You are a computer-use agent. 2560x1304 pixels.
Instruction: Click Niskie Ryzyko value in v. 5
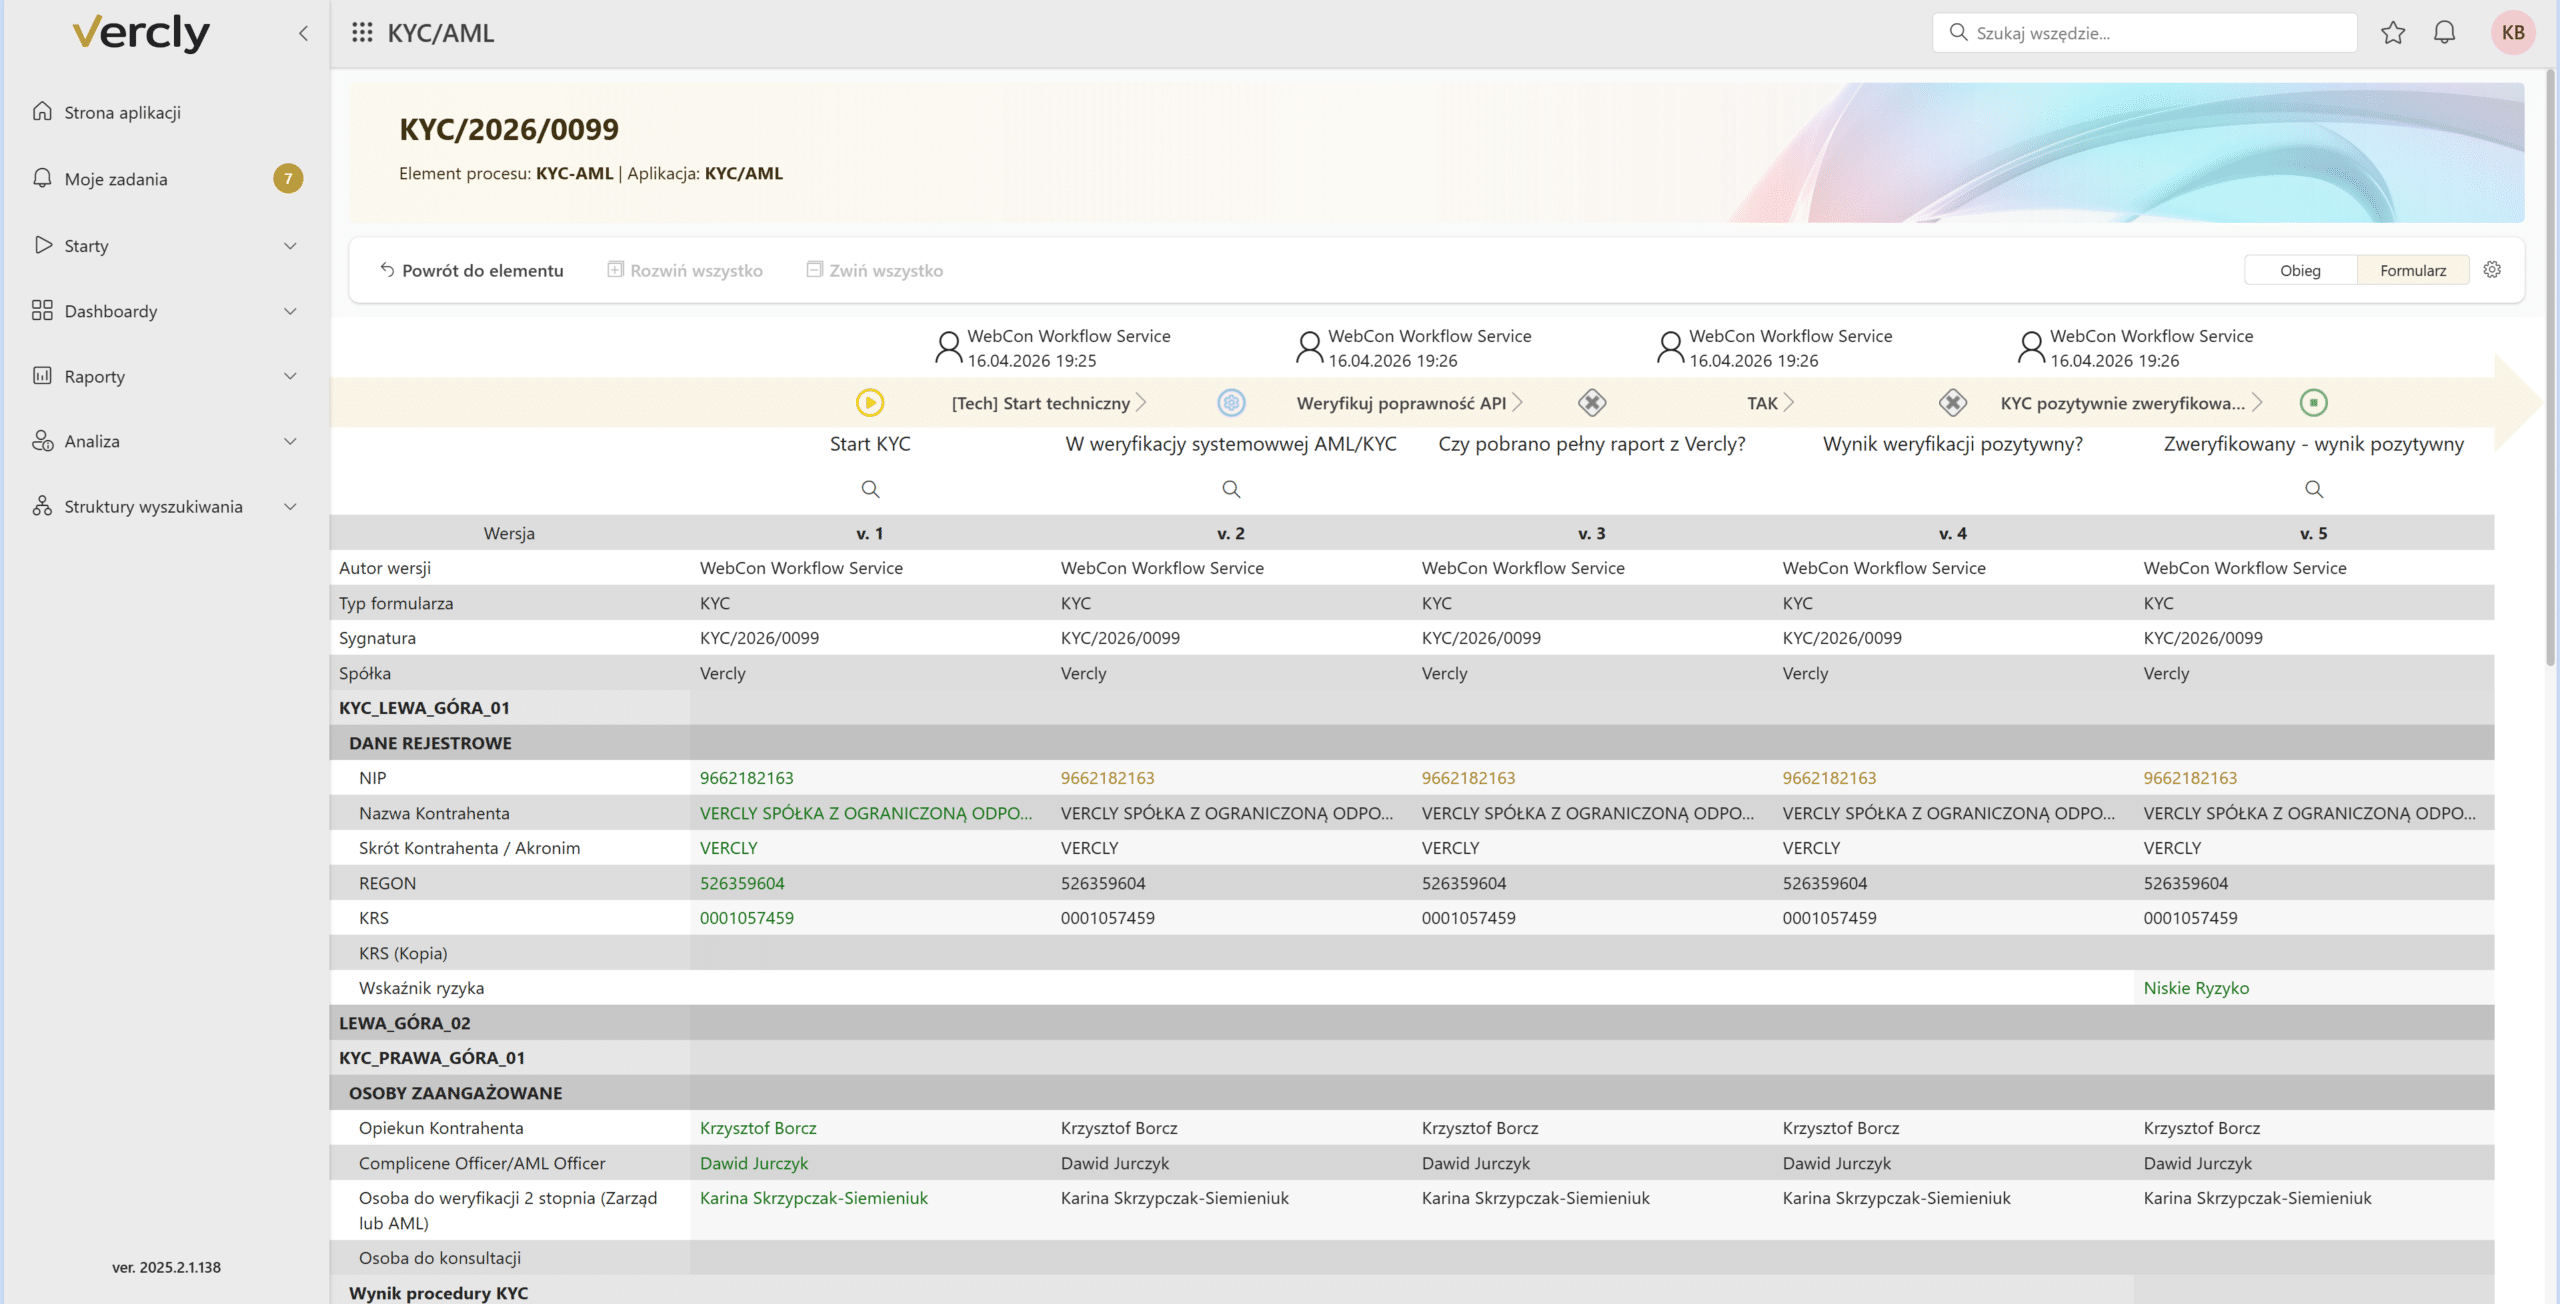pyautogui.click(x=2196, y=988)
